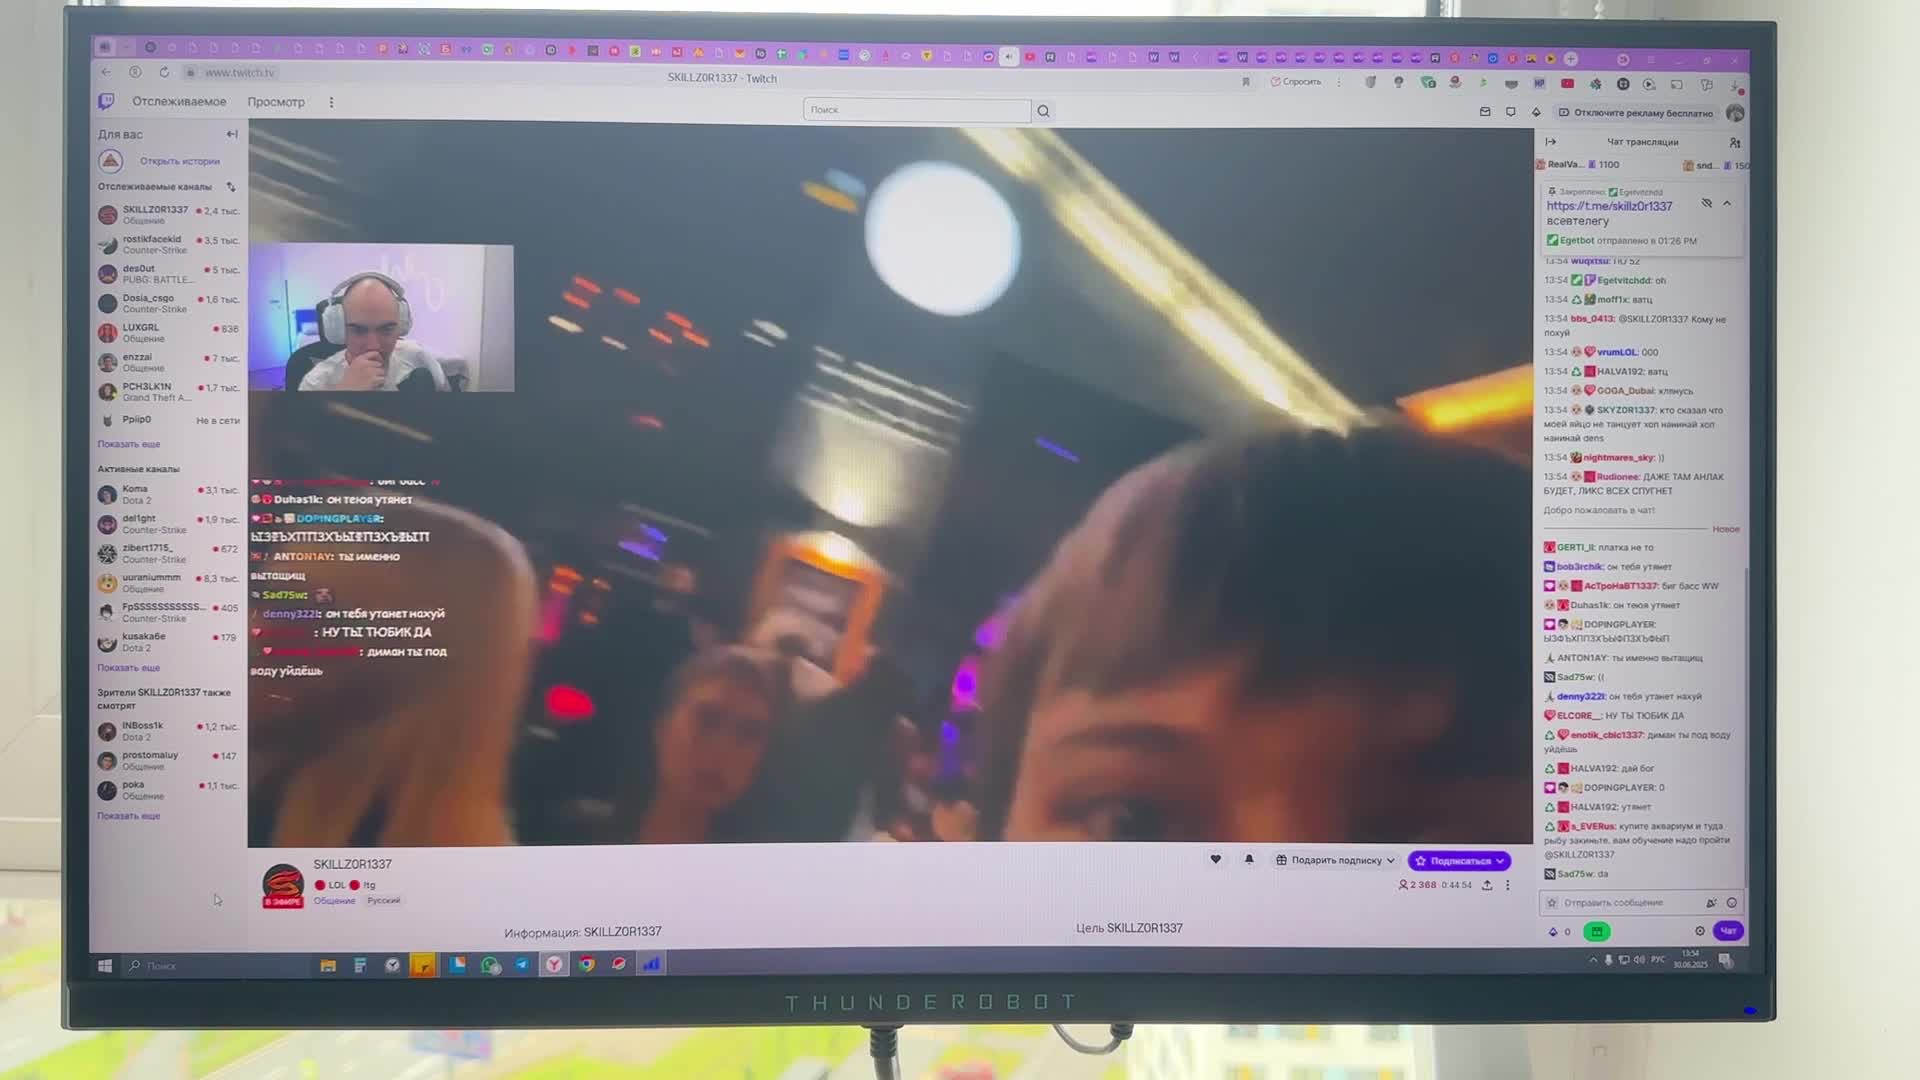Image resolution: width=1920 pixels, height=1080 pixels.
Task: Click the bits diamond icon in header
Action: tap(1537, 112)
